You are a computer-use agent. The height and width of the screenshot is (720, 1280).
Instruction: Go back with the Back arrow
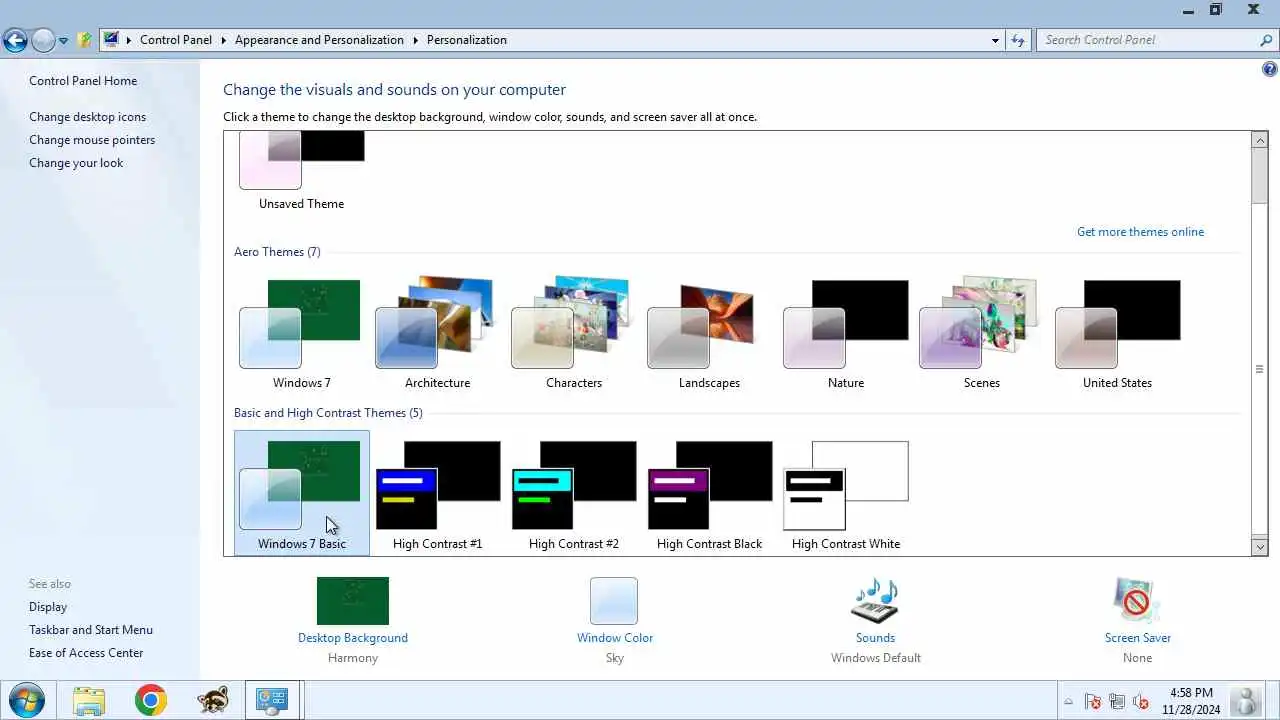pyautogui.click(x=15, y=40)
